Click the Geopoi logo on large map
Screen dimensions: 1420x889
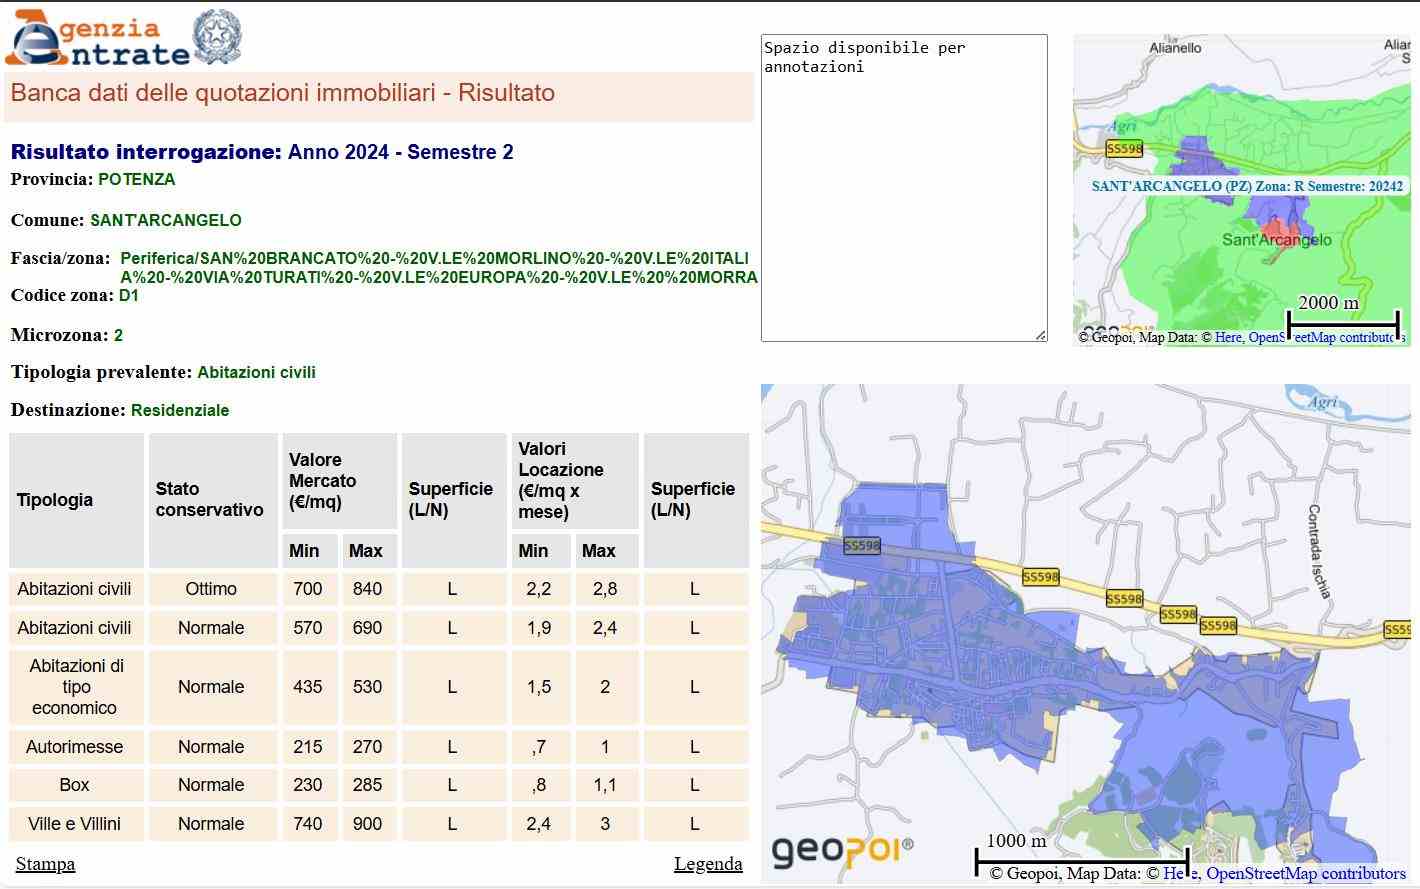842,851
